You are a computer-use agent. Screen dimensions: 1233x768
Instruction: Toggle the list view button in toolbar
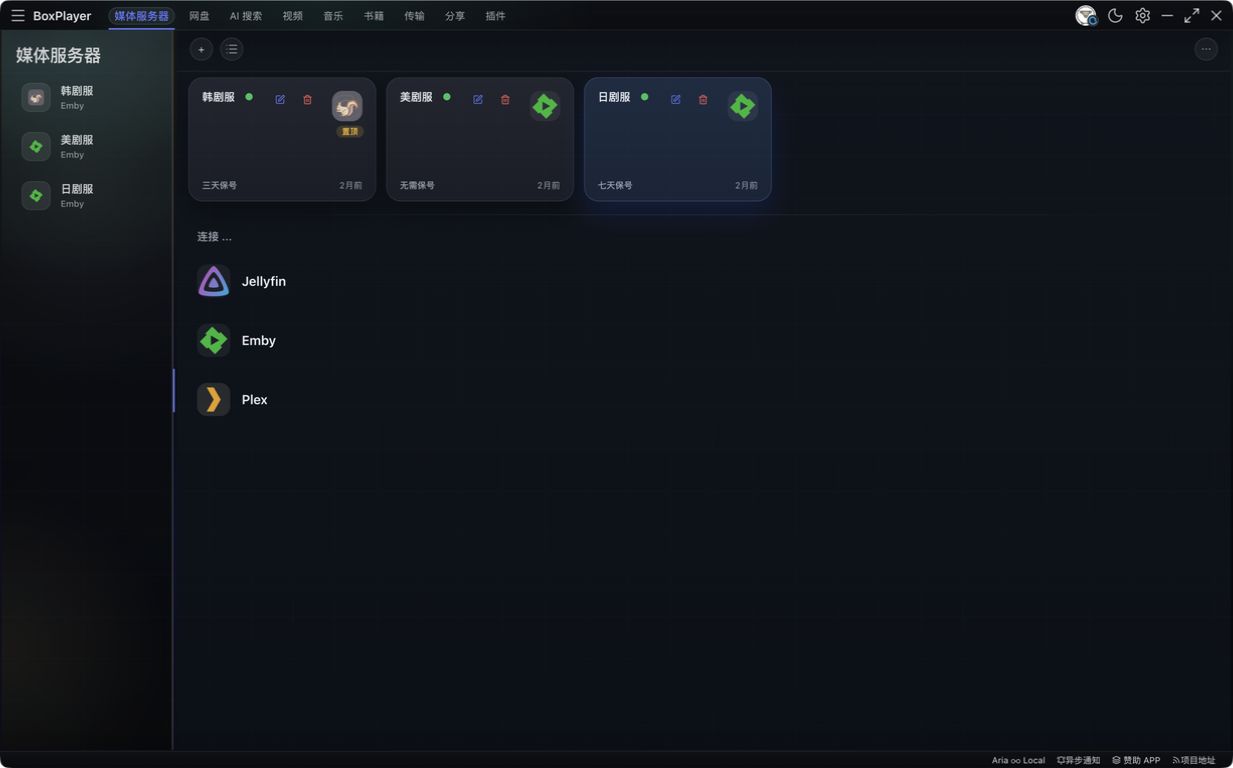pyautogui.click(x=232, y=49)
